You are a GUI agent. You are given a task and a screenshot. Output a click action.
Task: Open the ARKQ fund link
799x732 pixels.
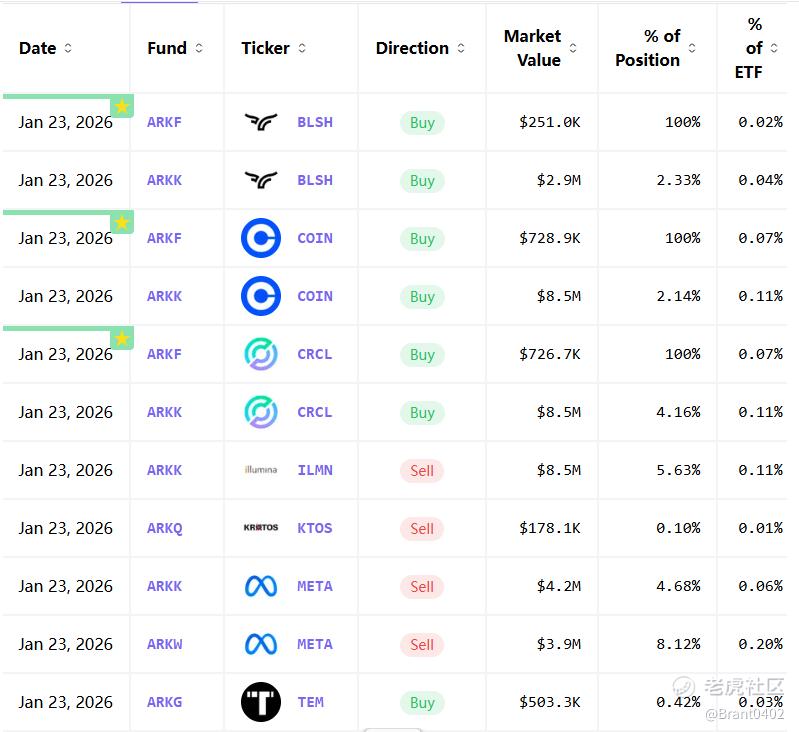coord(164,528)
